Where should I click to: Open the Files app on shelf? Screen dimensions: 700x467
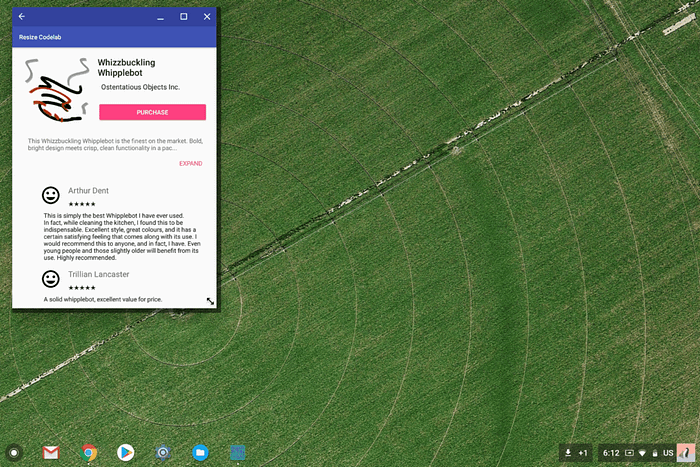coord(200,453)
